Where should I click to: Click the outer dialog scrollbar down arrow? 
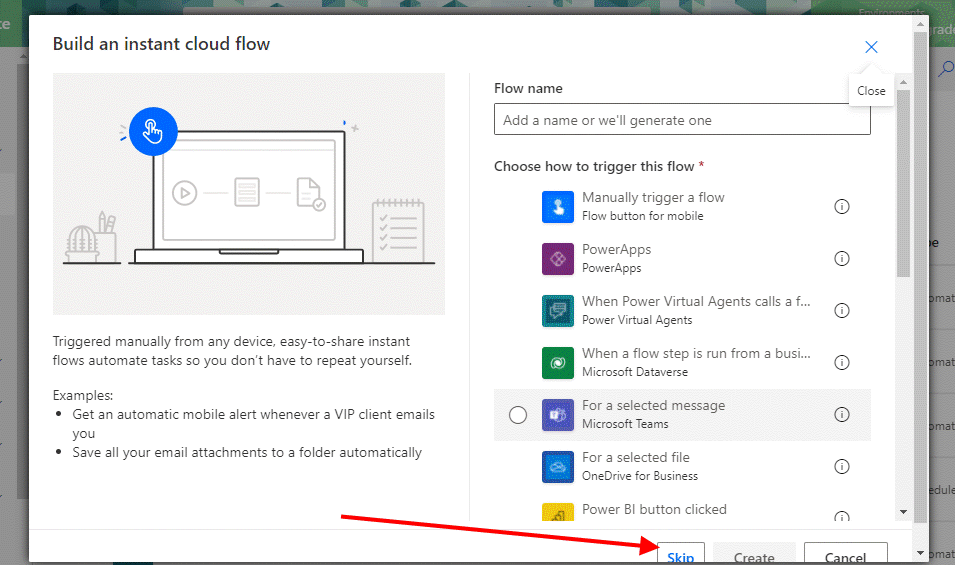tap(920, 553)
